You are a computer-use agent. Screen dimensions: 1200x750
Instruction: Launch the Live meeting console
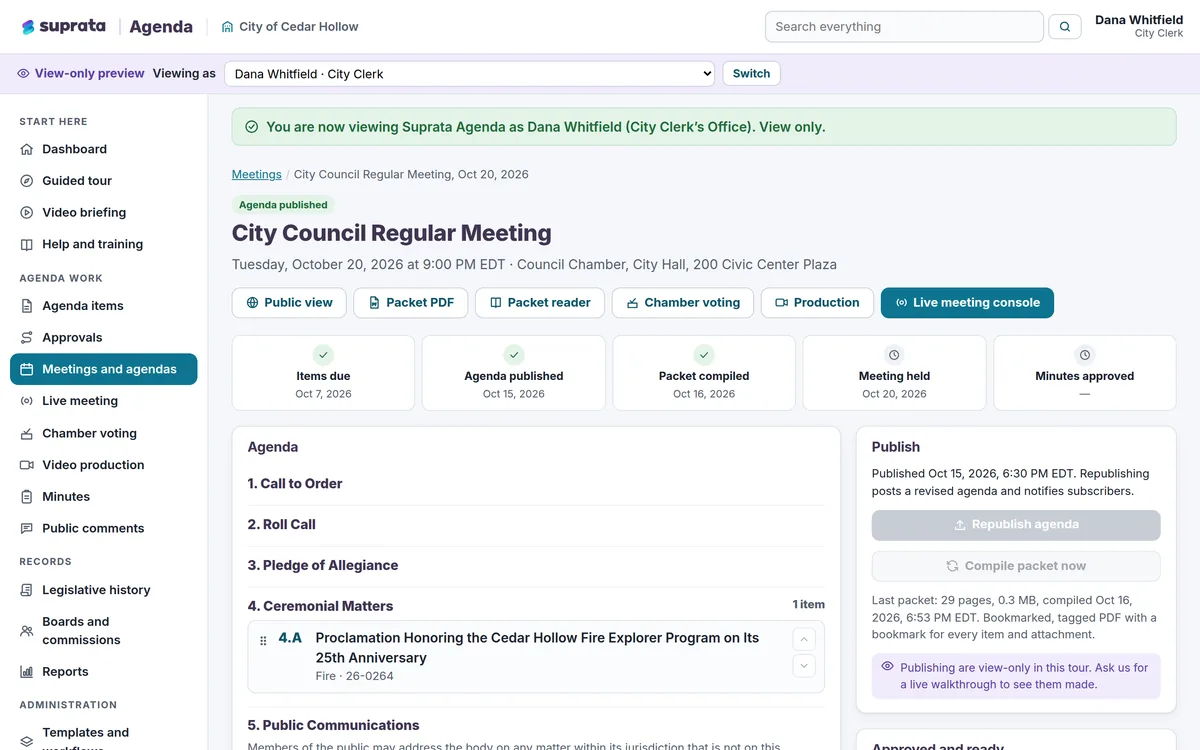tap(967, 303)
